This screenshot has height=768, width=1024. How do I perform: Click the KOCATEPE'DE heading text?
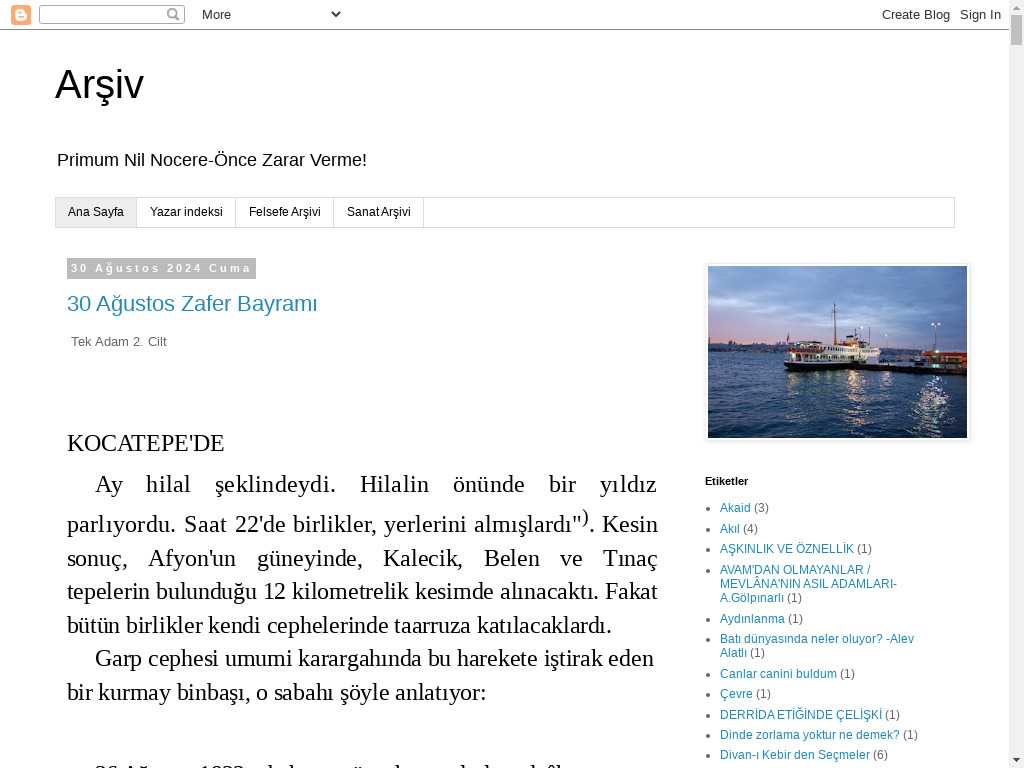[146, 443]
